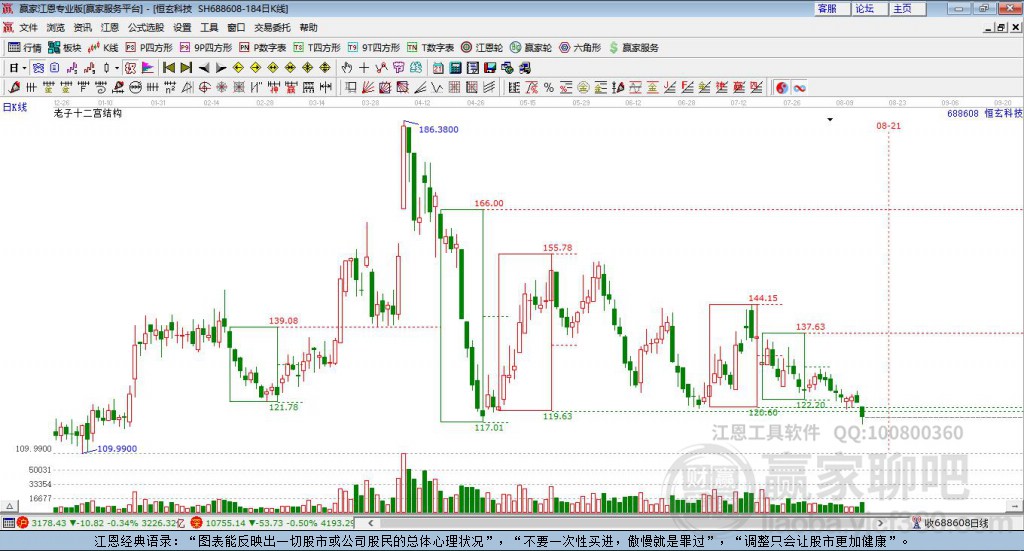
Task: Launch the 江恩轮 Gann wheel
Action: [482, 48]
